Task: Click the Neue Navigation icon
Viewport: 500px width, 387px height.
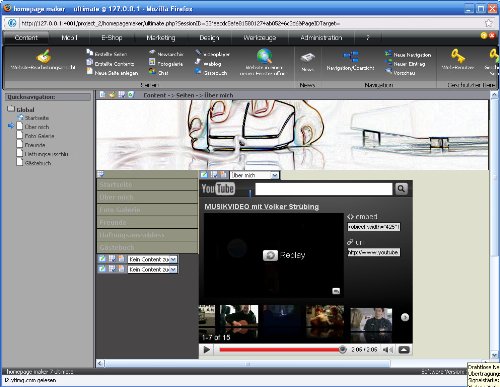Action: (388, 53)
